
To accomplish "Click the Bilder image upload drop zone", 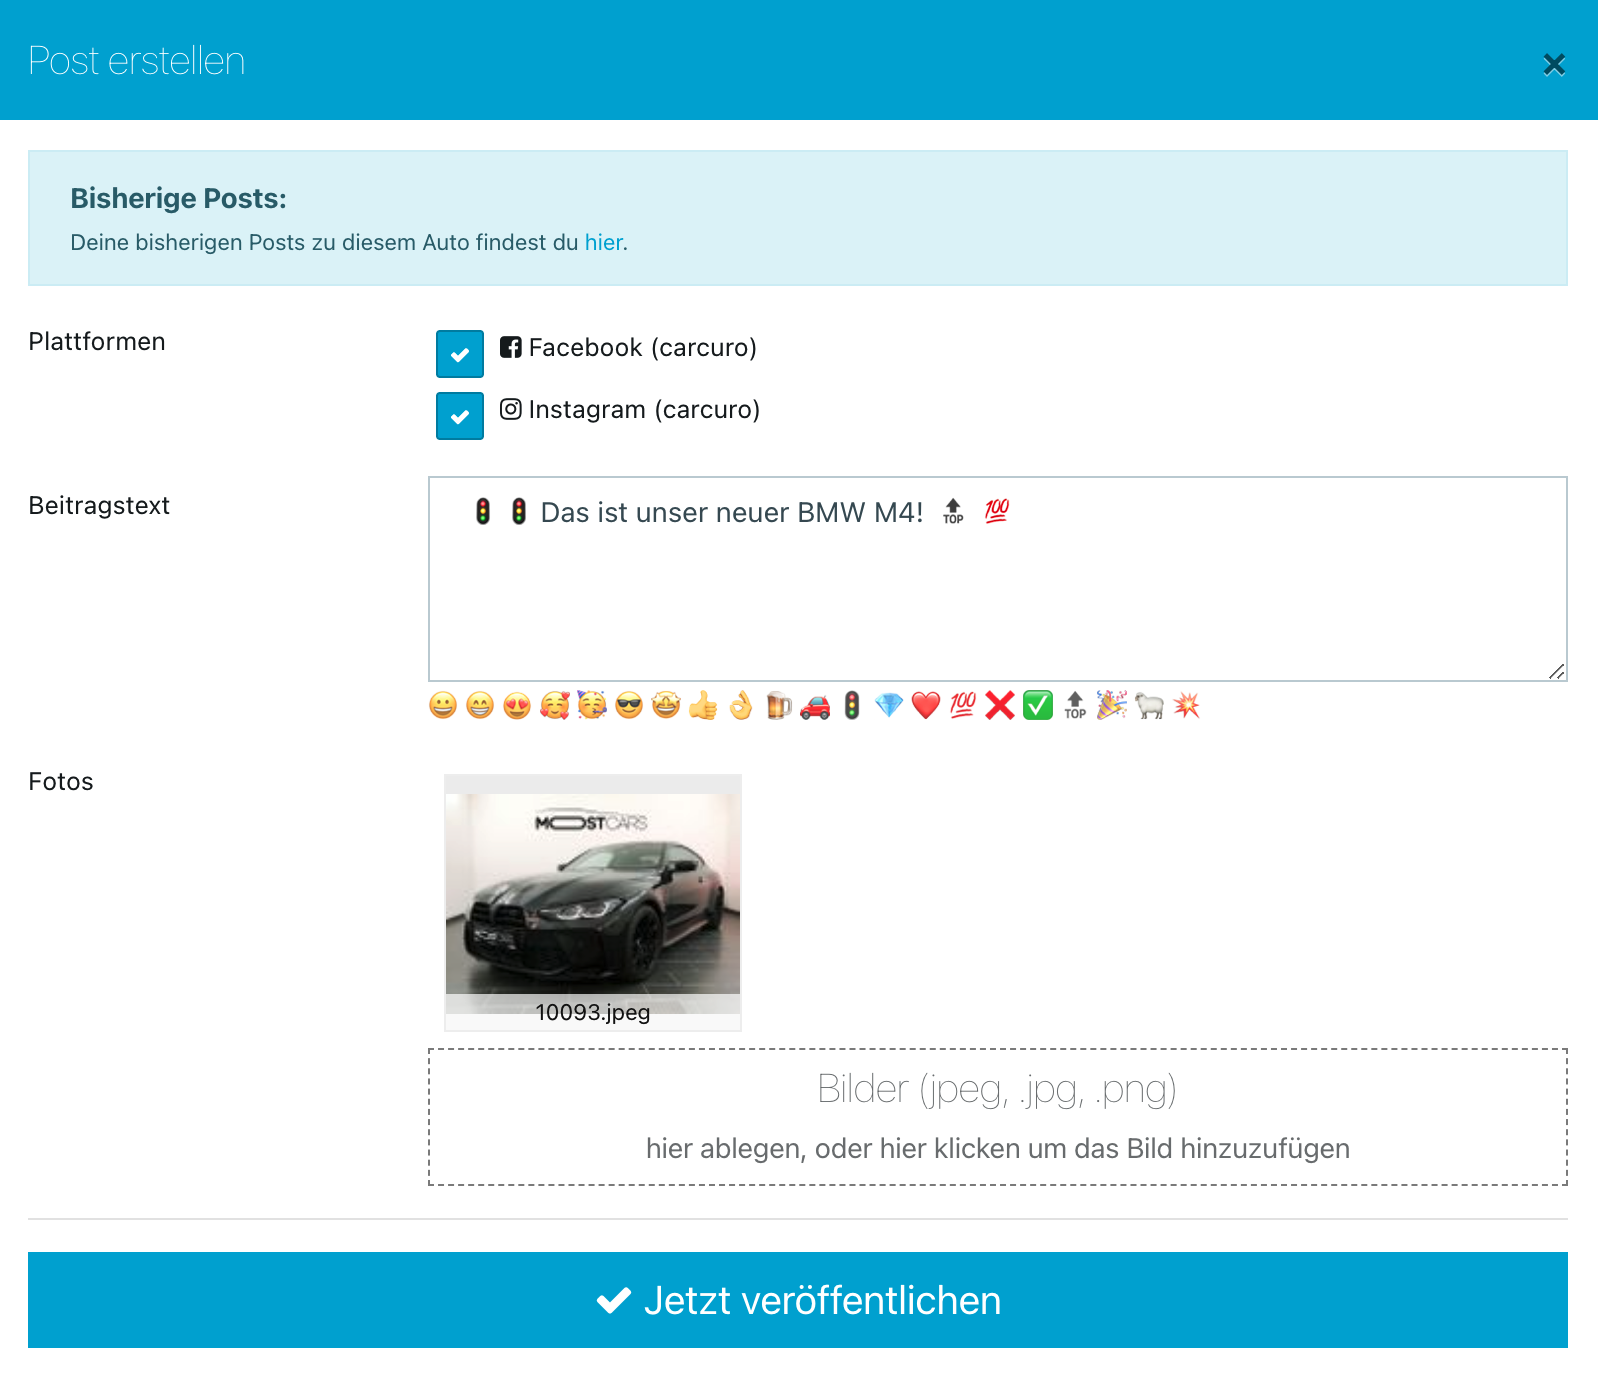I will coord(998,1117).
